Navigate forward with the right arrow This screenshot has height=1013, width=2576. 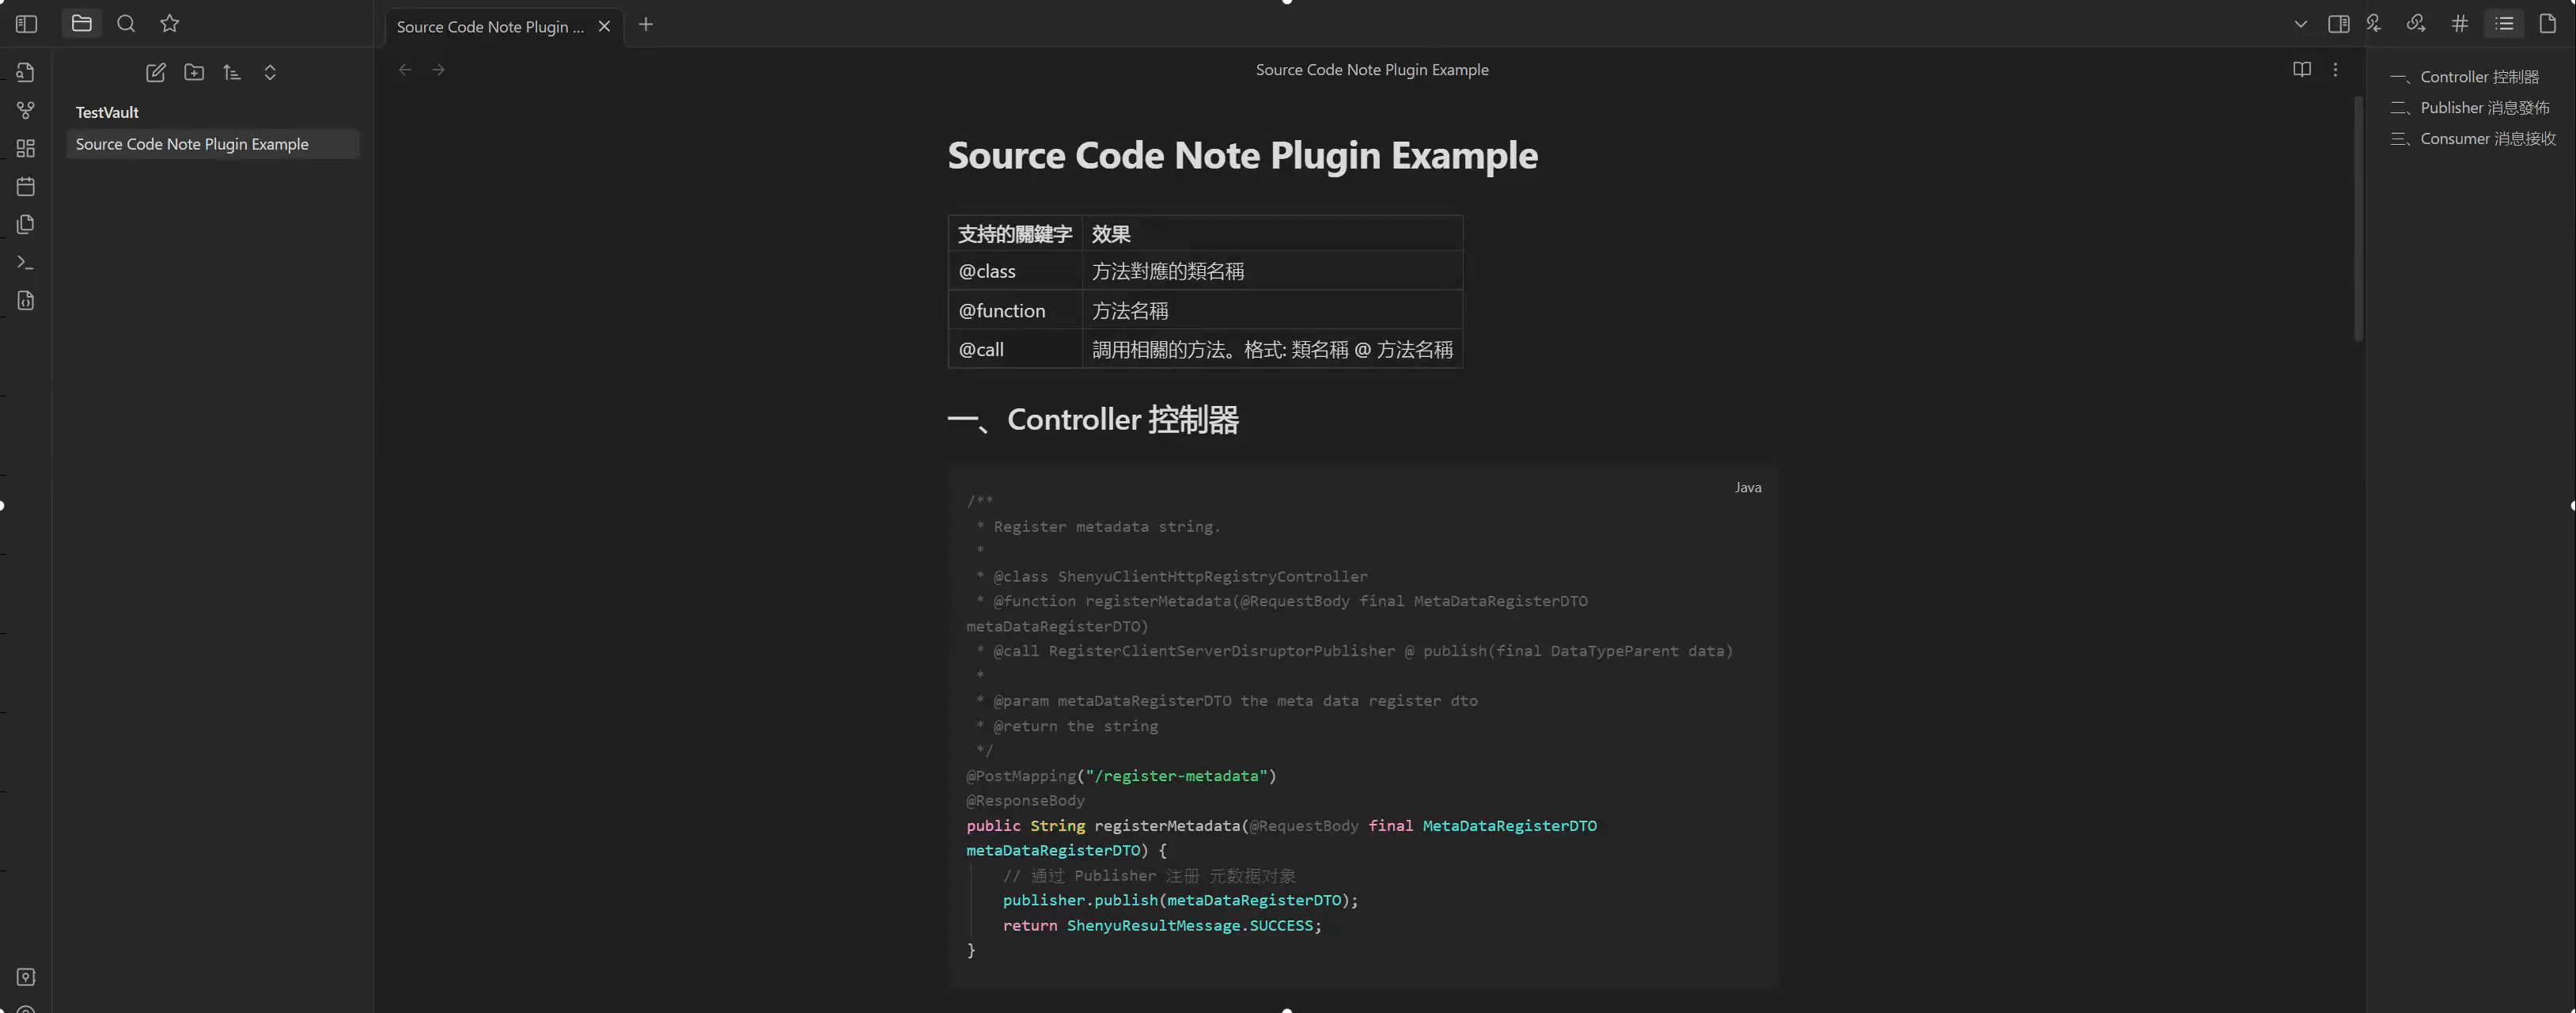click(438, 70)
